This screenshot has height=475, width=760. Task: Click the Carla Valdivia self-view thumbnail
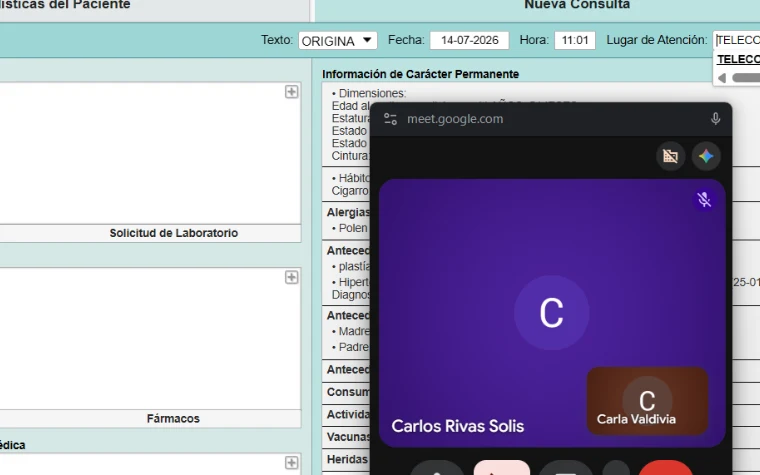coord(648,401)
